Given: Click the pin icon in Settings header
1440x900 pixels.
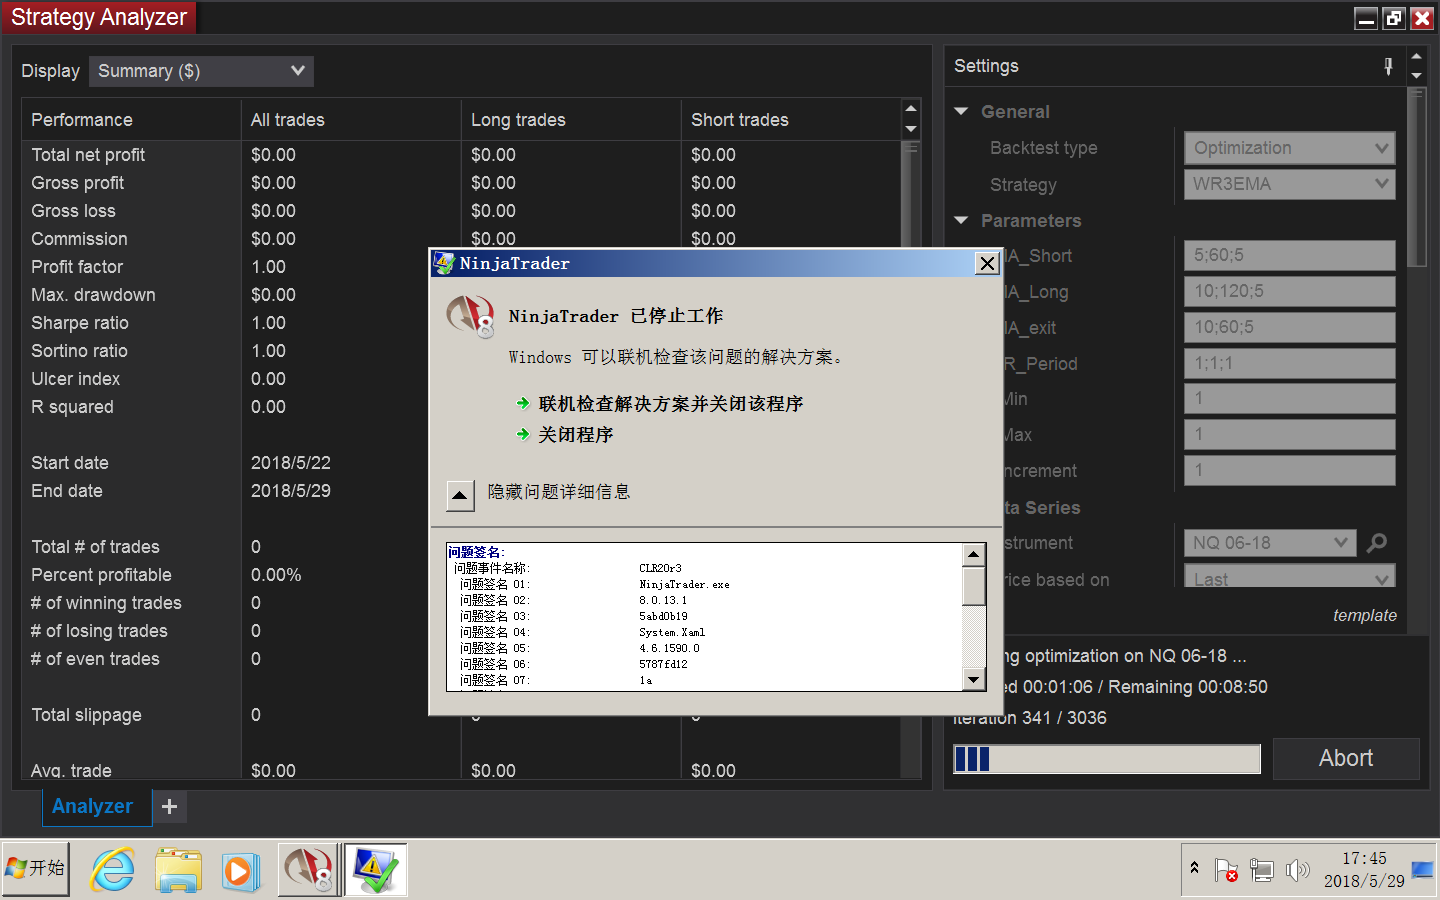Looking at the screenshot, I should point(1388,66).
